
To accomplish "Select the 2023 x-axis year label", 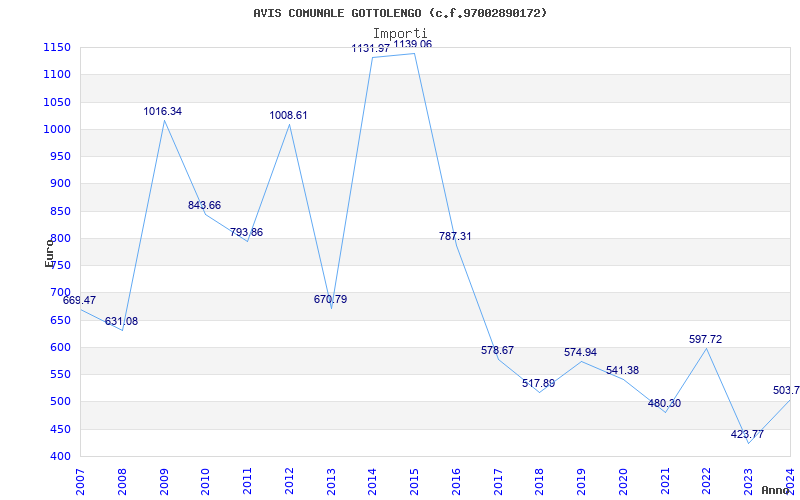I will pos(748,482).
